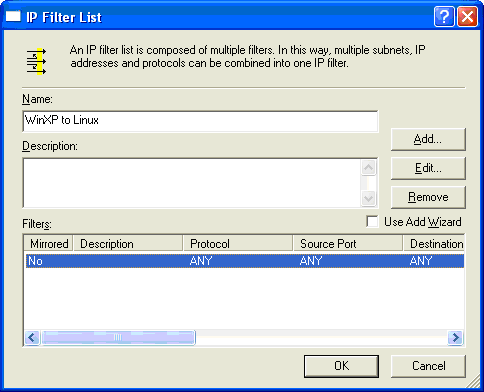Click the IP filter list arrows icon
The height and width of the screenshot is (392, 484).
pyautogui.click(x=36, y=61)
